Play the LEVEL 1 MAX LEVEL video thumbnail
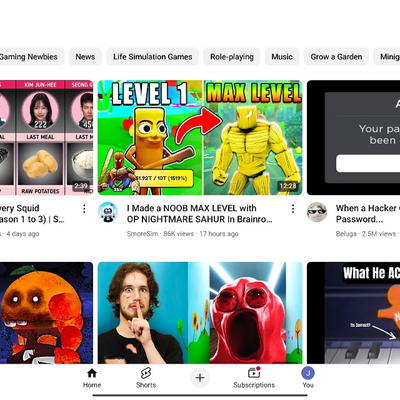 point(200,137)
